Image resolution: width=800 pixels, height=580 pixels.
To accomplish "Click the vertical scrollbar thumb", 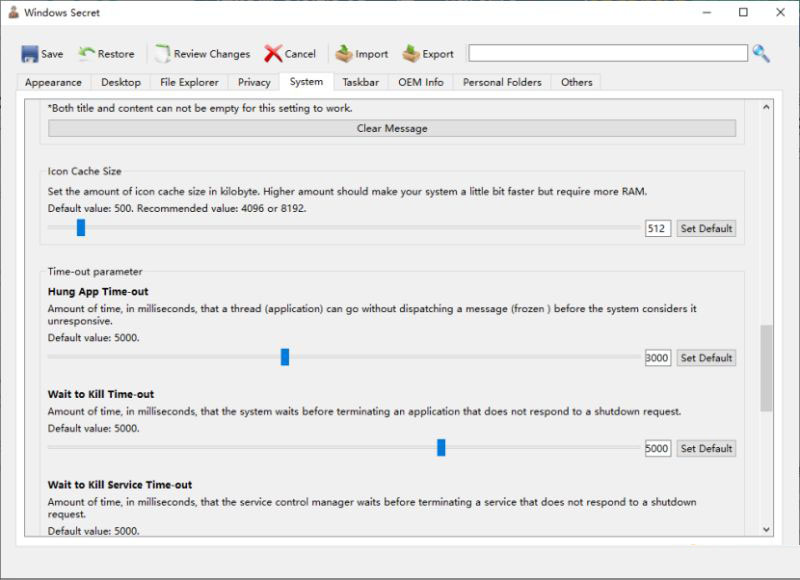I will tap(766, 368).
